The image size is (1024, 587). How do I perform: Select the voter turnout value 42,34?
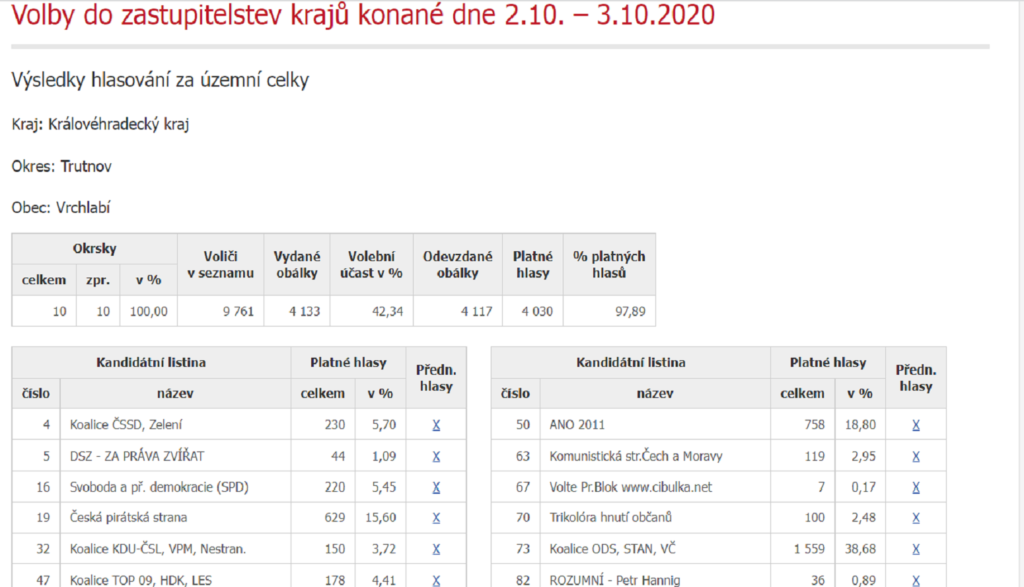[x=385, y=311]
